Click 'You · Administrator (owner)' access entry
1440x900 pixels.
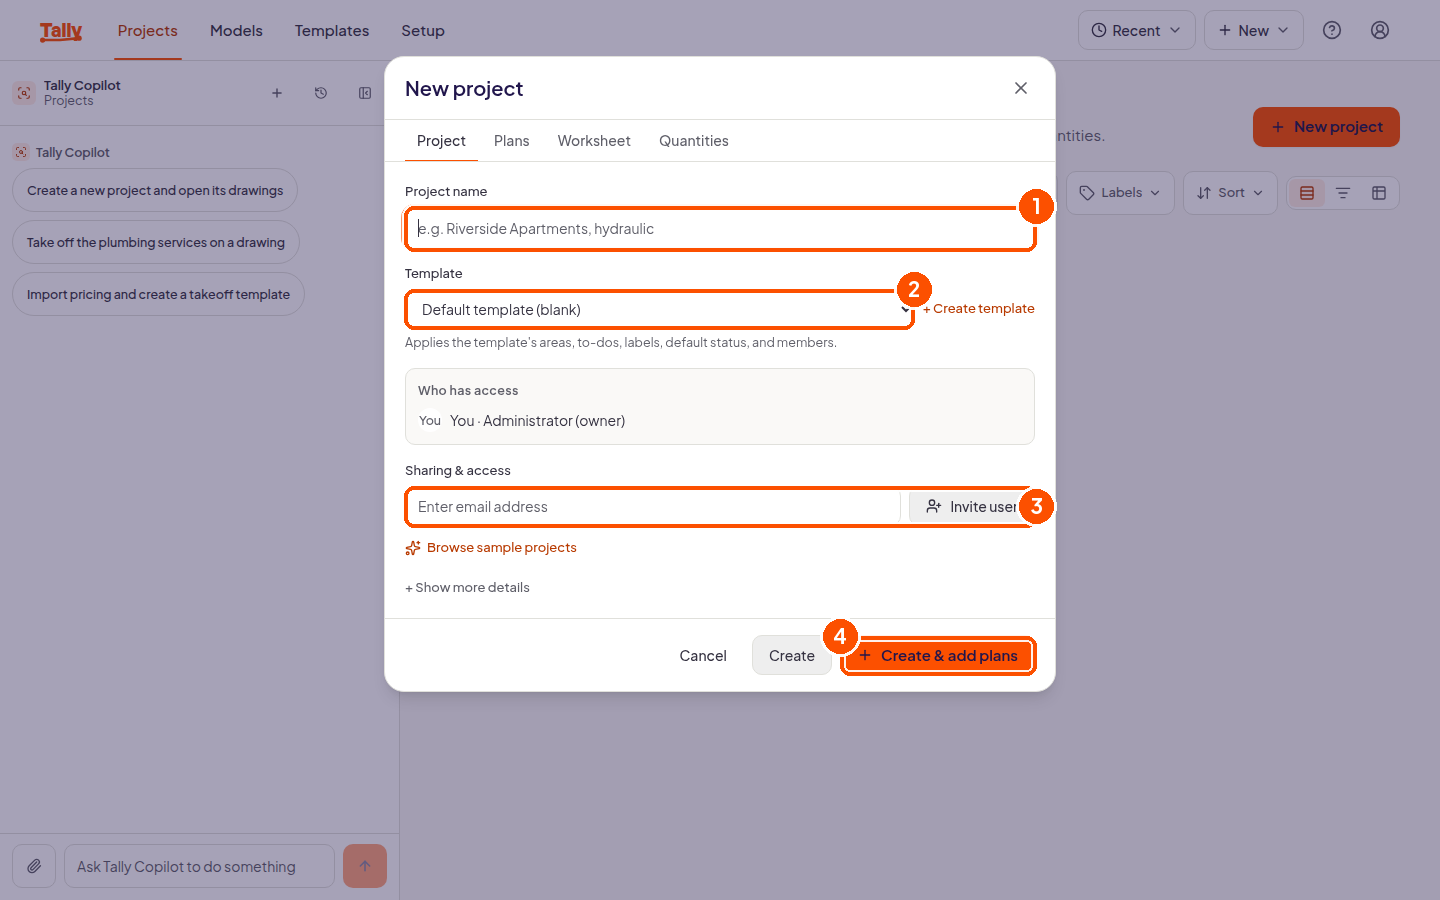(x=538, y=421)
